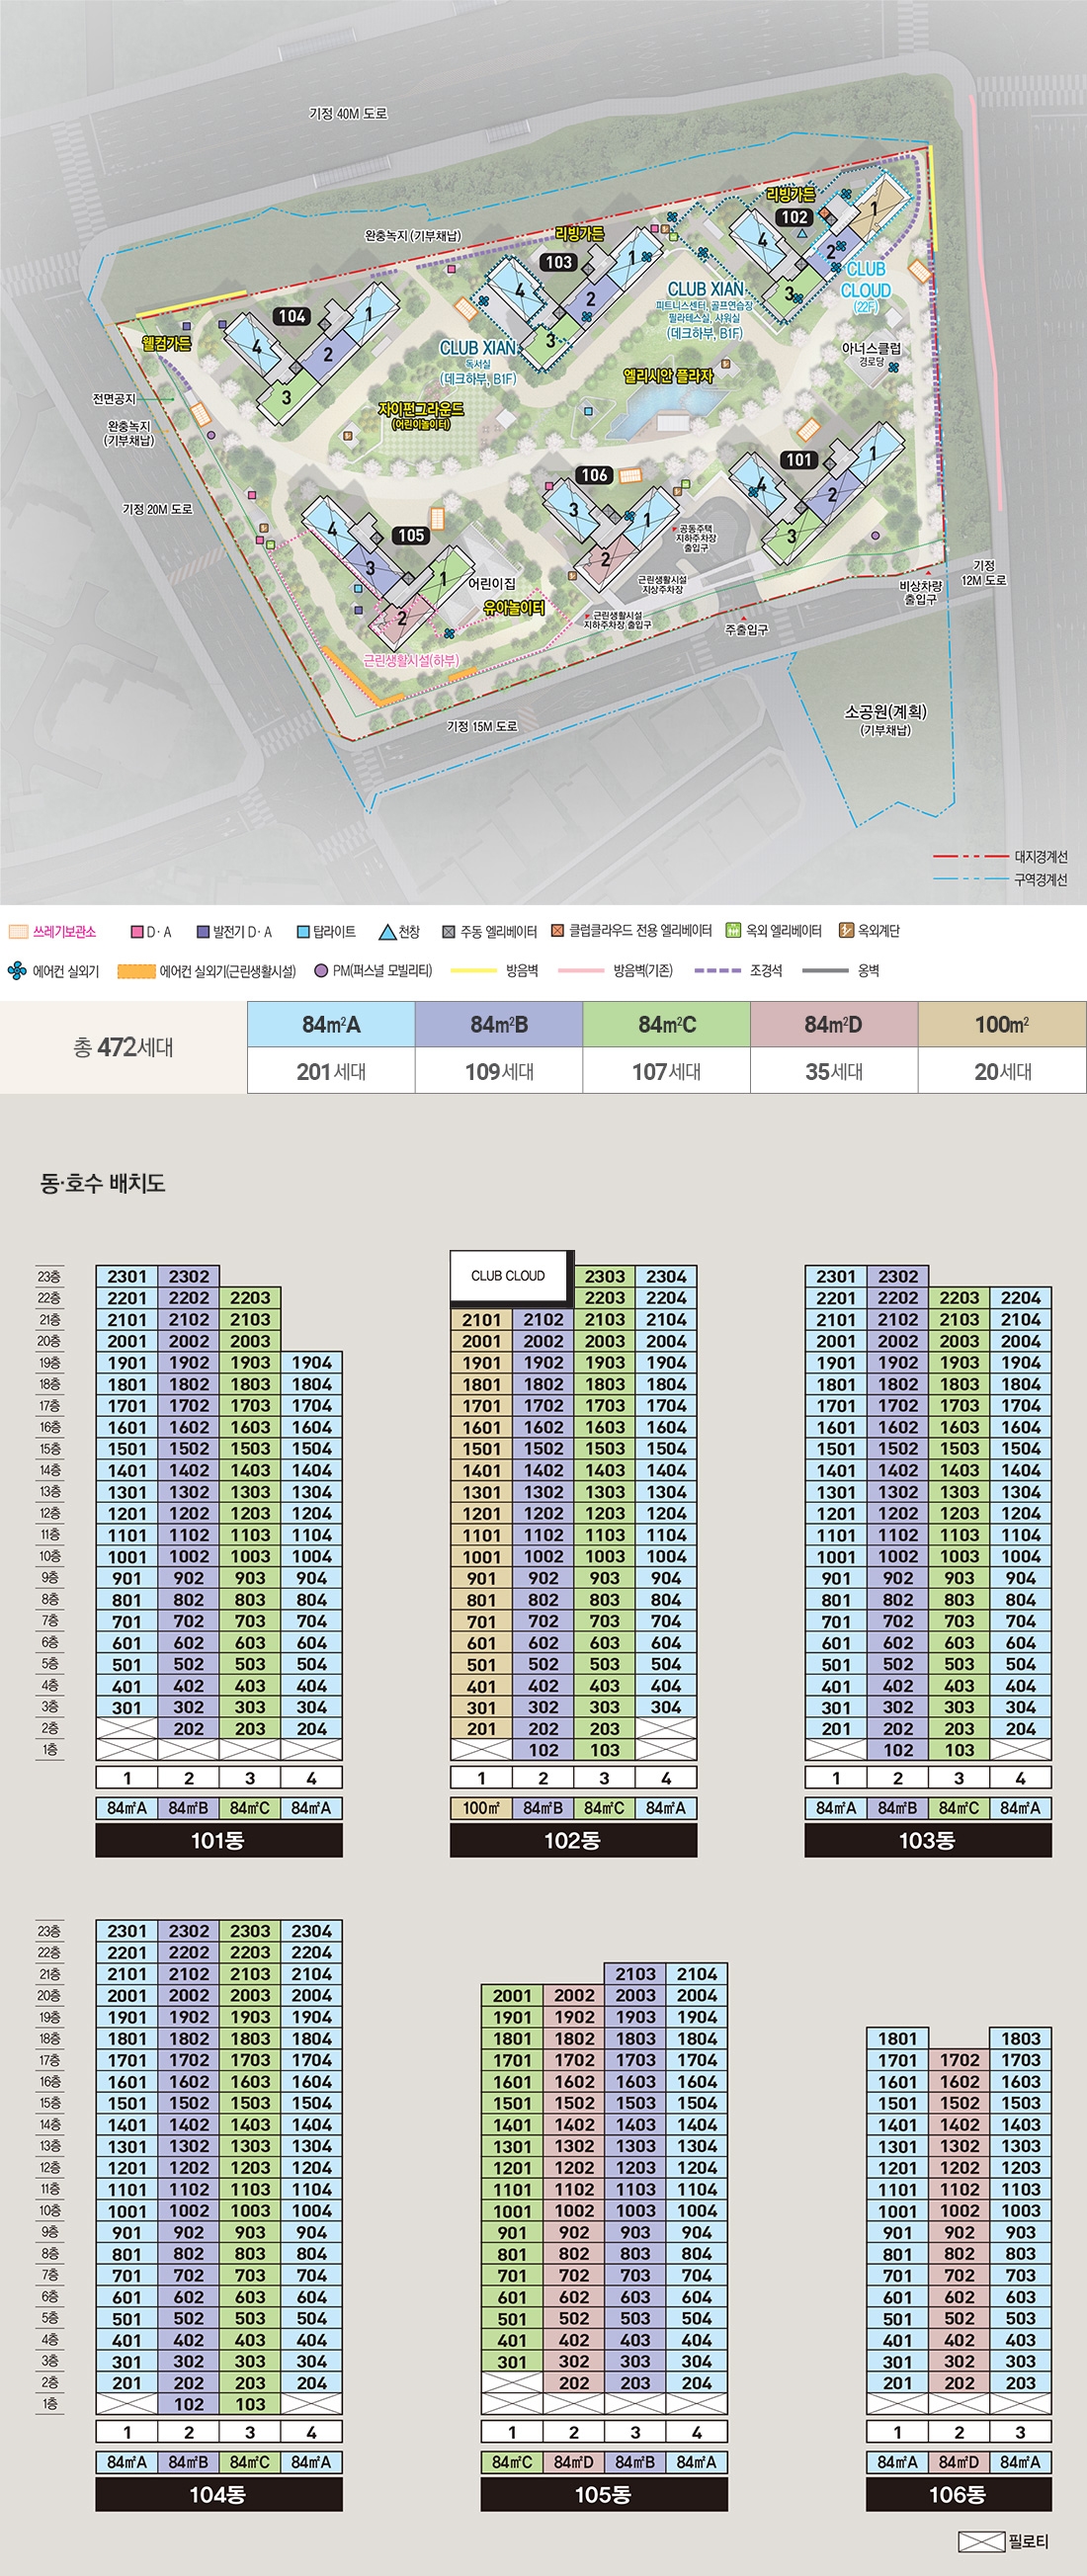Click the 자이펀그라운드 playground label
This screenshot has height=2576, width=1087.
click(421, 415)
